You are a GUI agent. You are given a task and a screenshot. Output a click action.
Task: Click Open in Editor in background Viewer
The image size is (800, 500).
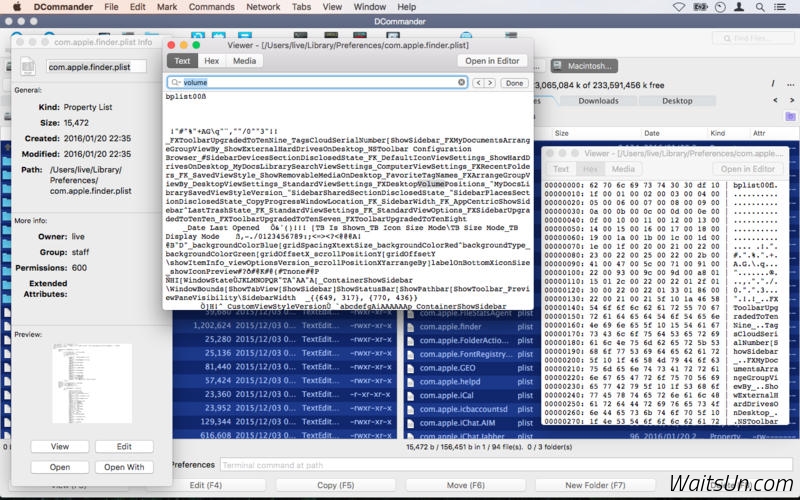[x=747, y=169]
